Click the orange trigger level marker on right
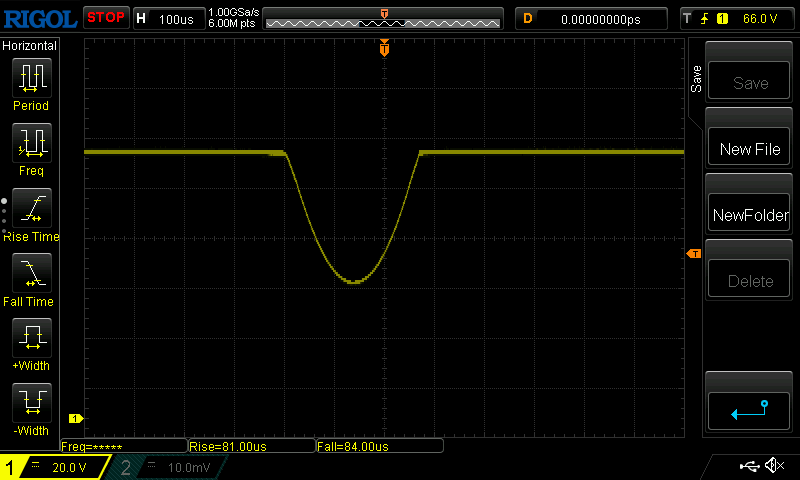800x480 pixels. point(694,254)
